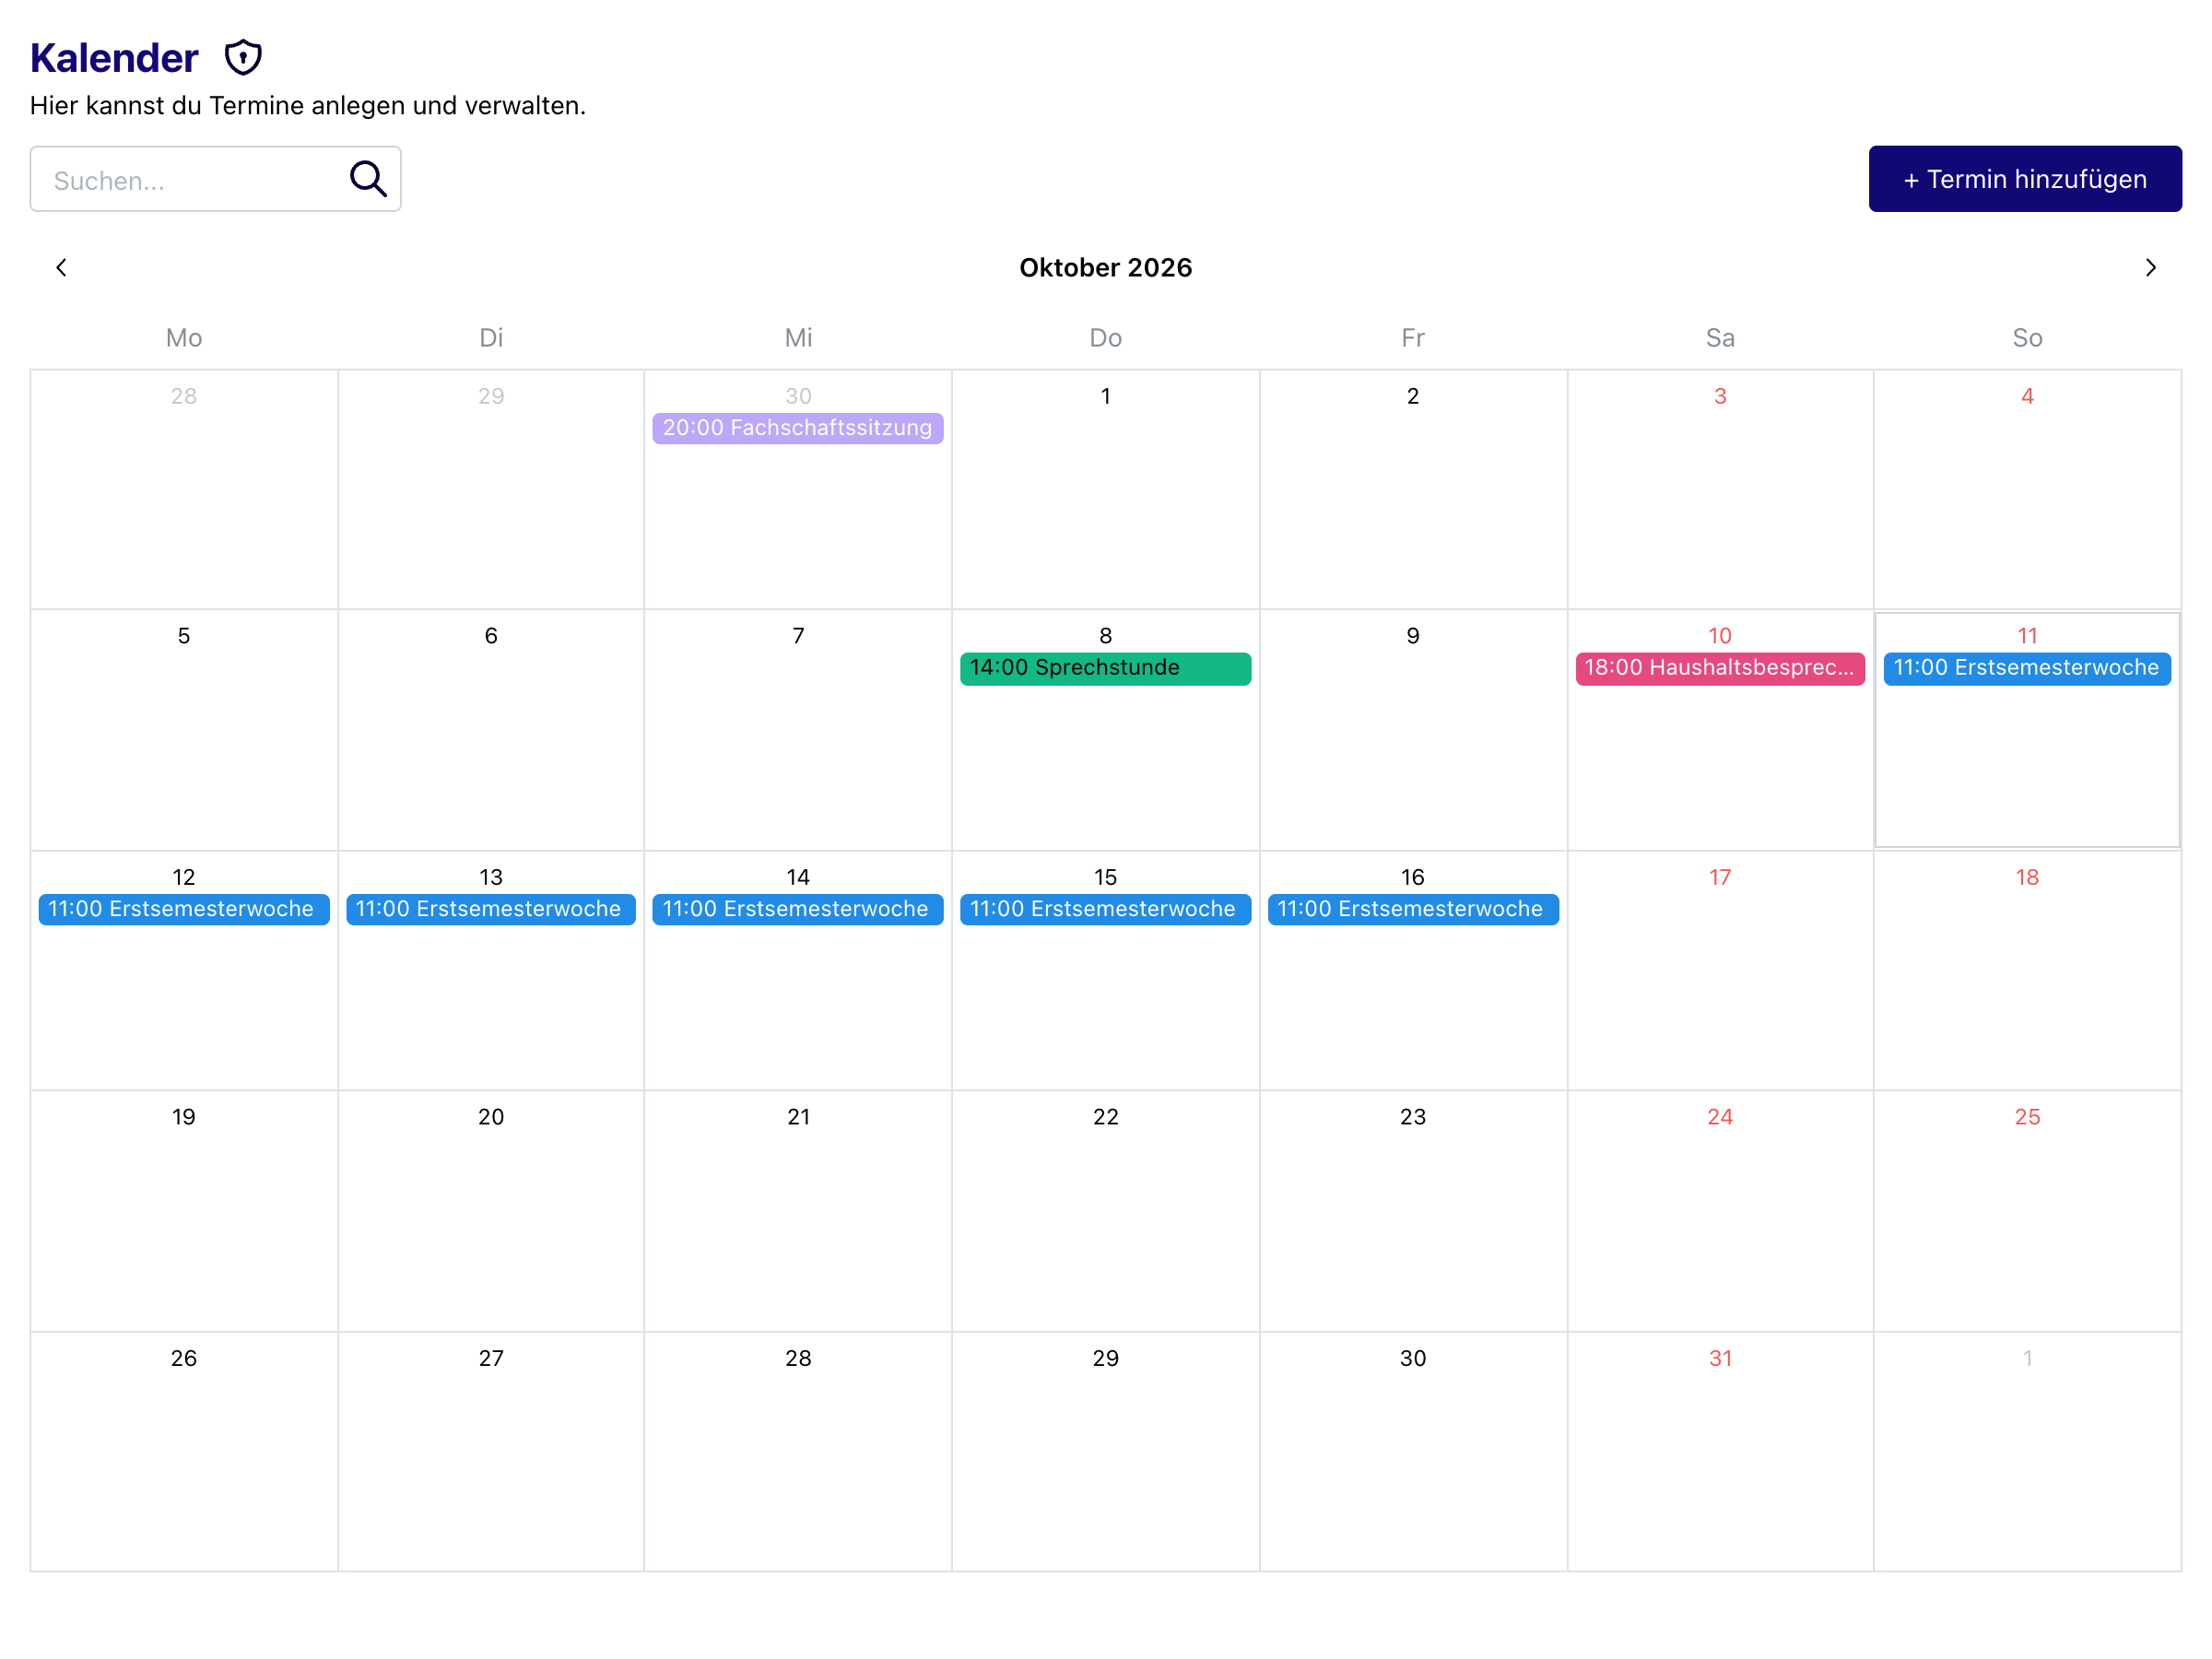
Task: Select day 29 in the calendar
Action: point(1105,1452)
